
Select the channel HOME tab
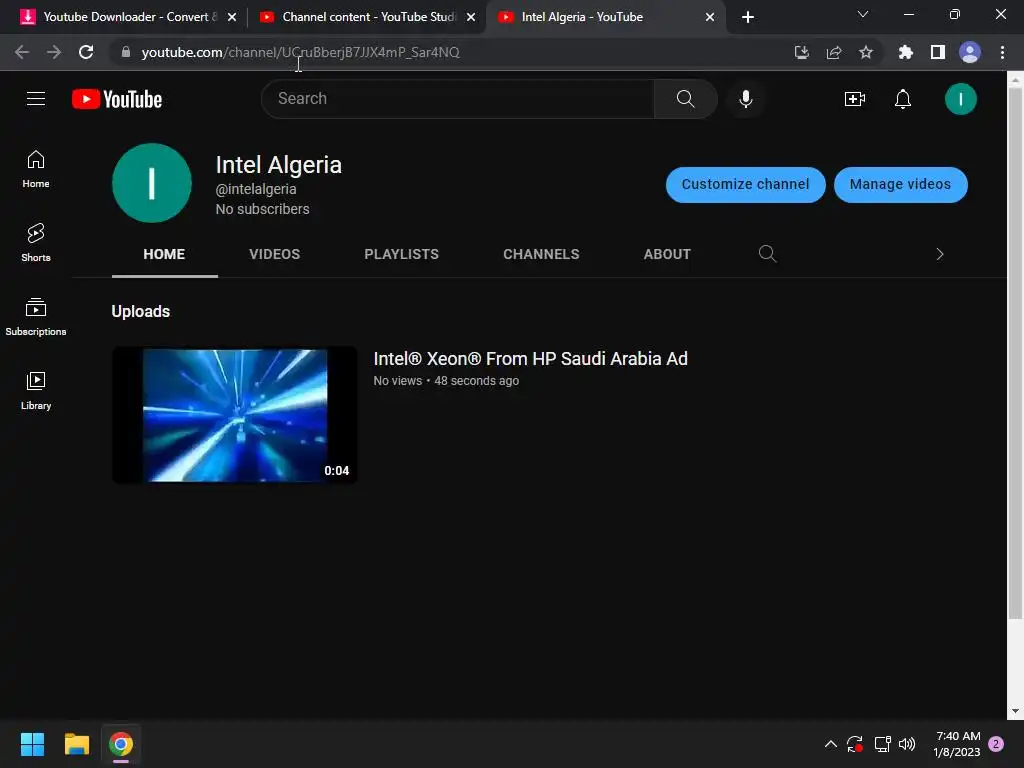[x=164, y=254]
